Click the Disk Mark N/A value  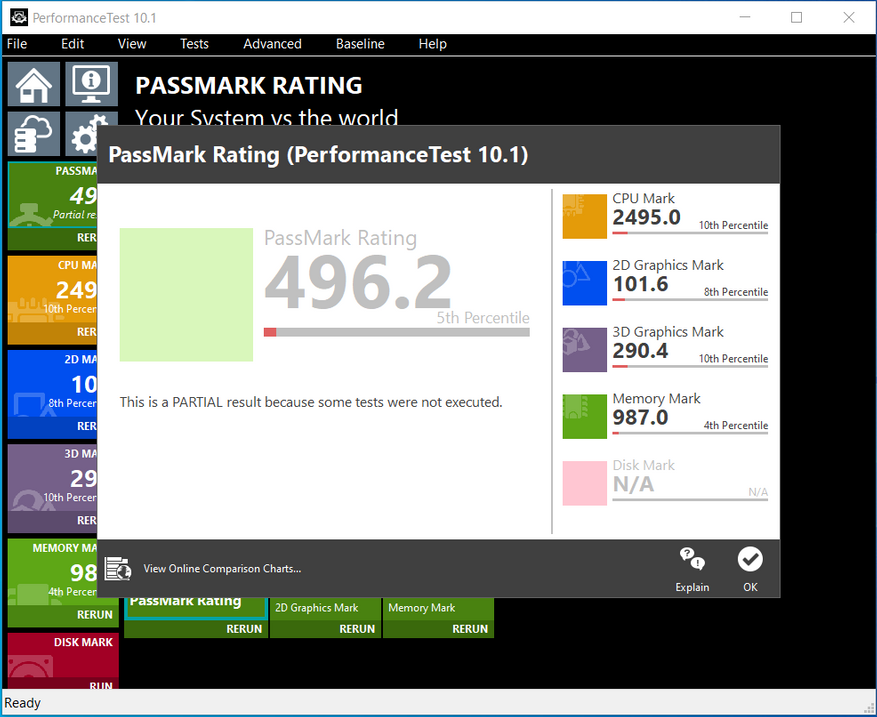pos(633,484)
